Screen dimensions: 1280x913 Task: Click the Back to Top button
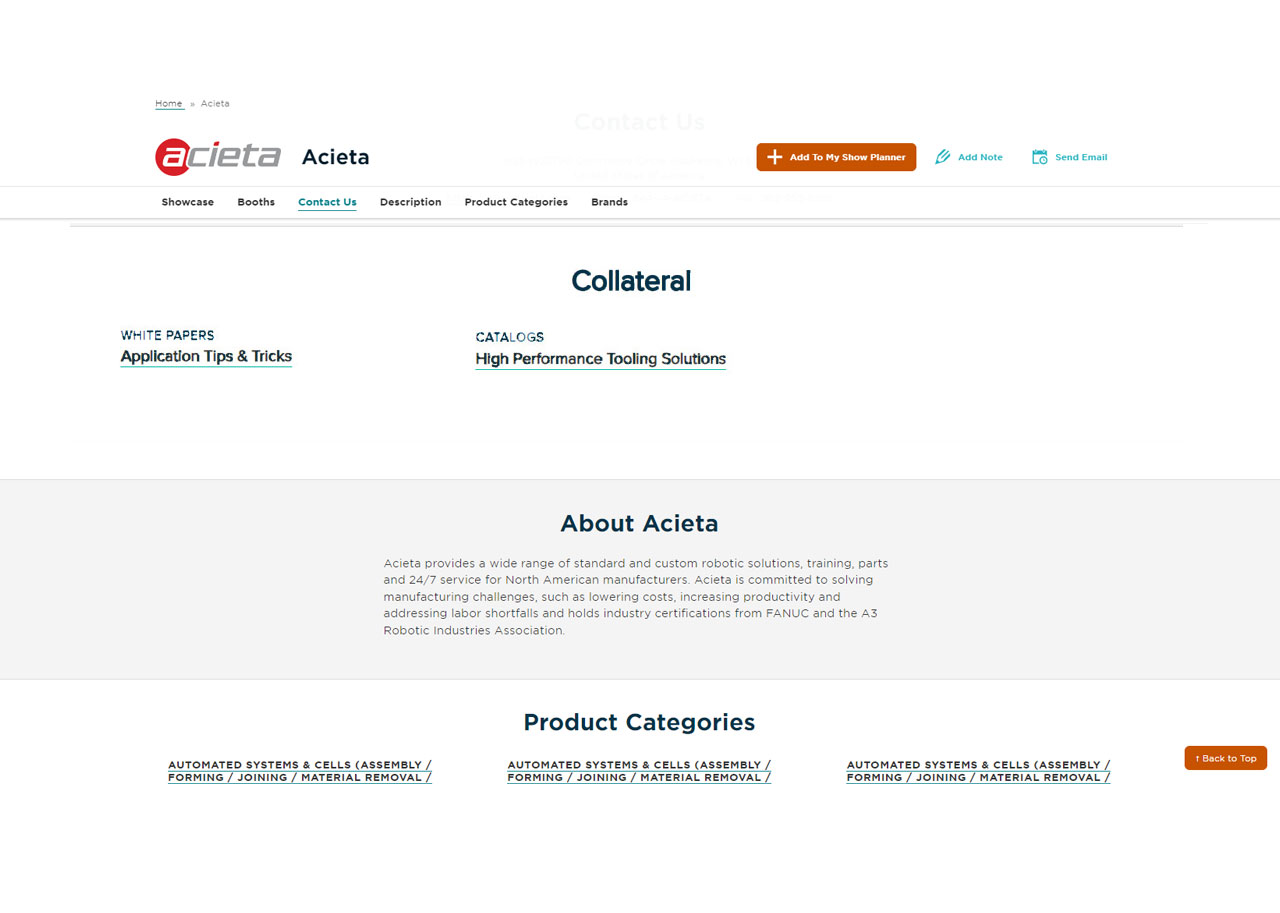1226,758
